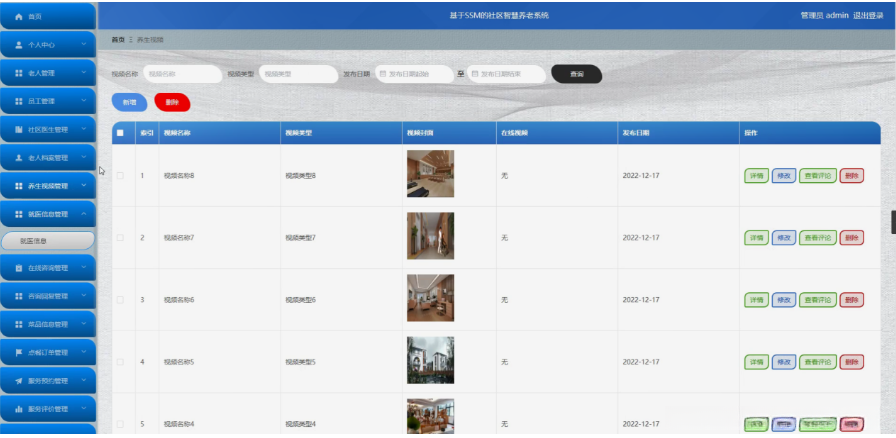Expand 老人档案管理 using its chevron
Image resolution: width=896 pixels, height=438 pixels.
[84, 158]
